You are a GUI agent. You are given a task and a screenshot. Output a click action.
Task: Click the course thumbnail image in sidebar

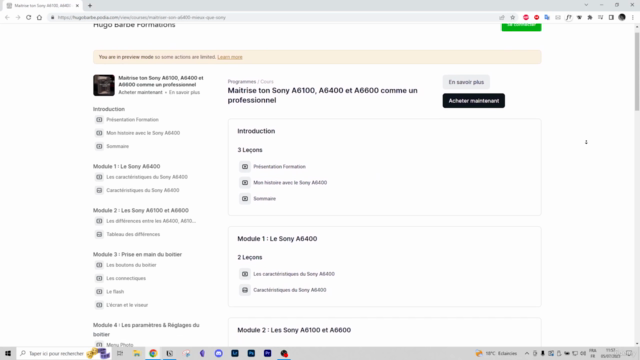(104, 85)
